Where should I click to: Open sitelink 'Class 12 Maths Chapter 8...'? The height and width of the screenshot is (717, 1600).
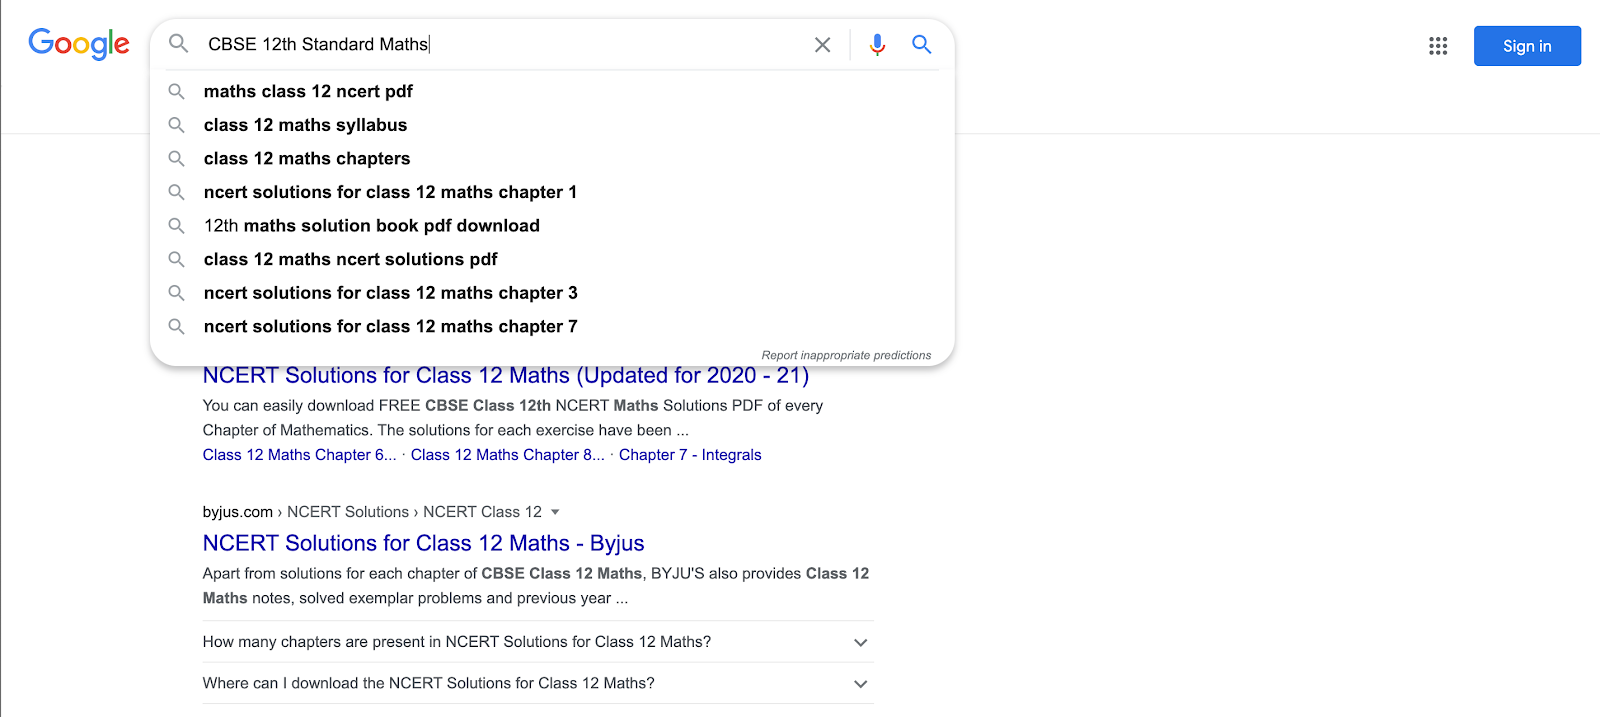coord(507,455)
